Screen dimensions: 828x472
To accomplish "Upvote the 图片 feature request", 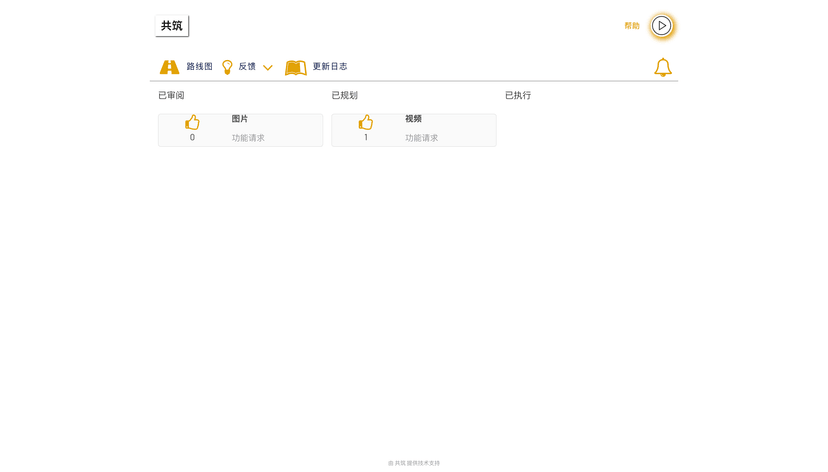I will point(192,122).
